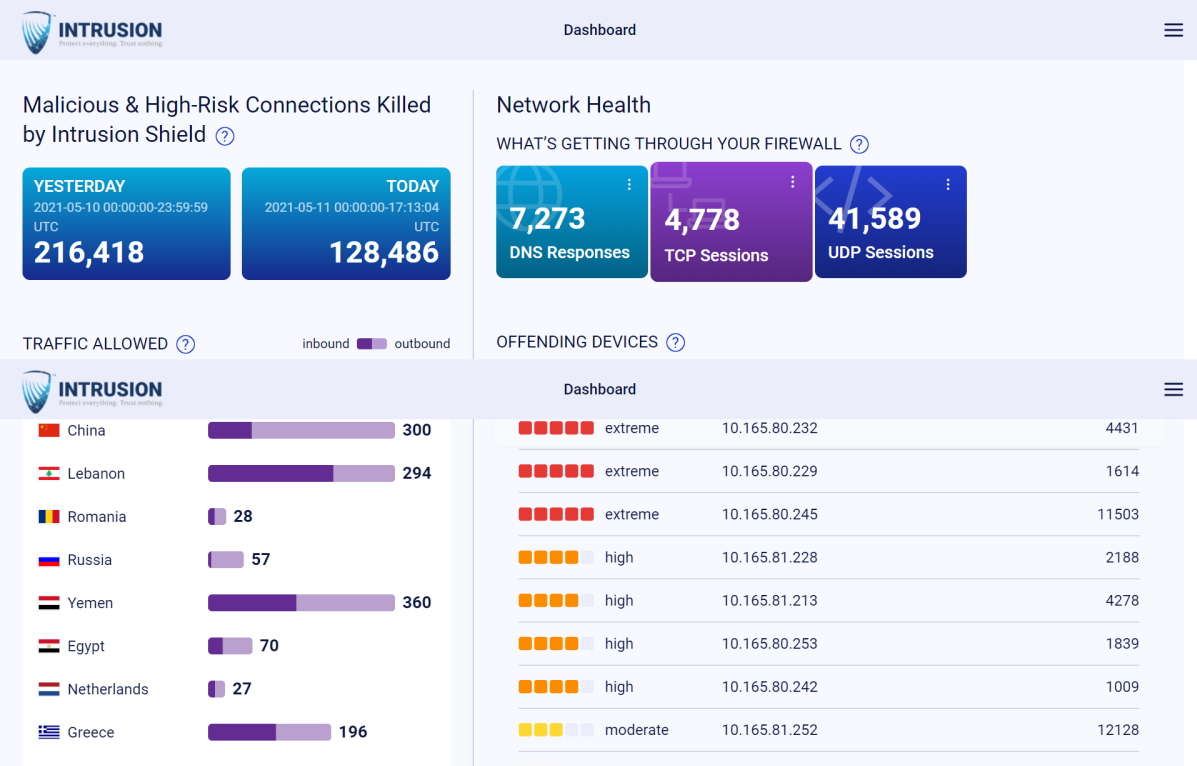Open options menu on UDP Sessions card

tap(947, 183)
